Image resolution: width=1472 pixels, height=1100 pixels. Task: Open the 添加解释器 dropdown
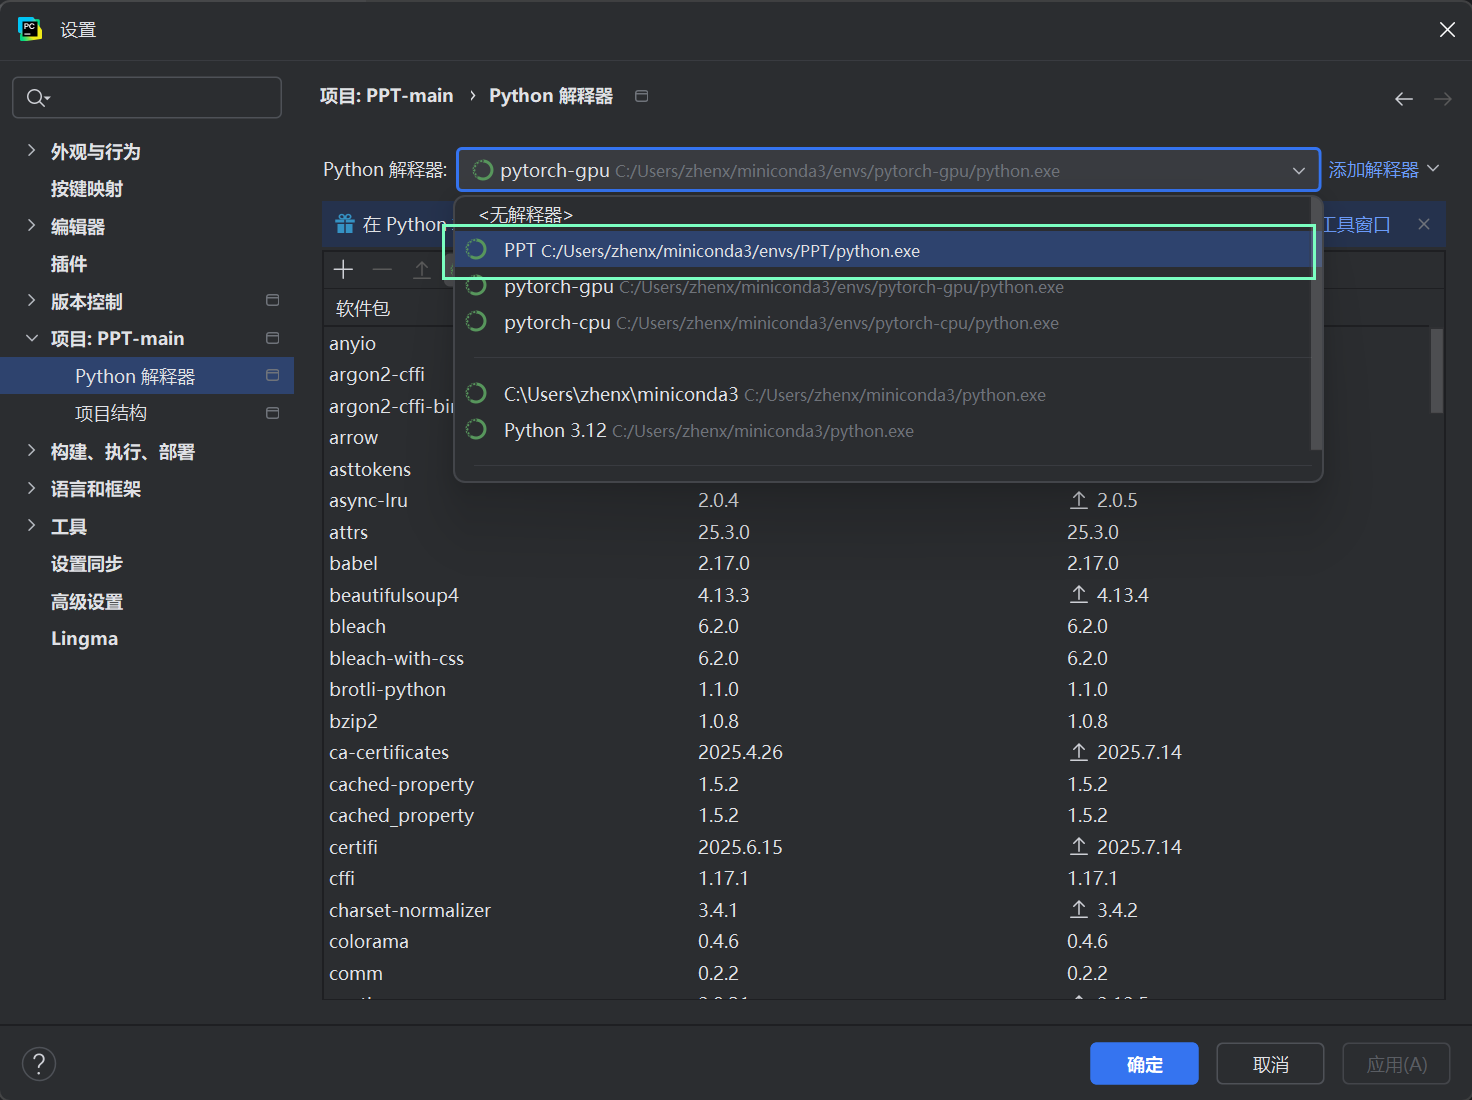pyautogui.click(x=1384, y=170)
